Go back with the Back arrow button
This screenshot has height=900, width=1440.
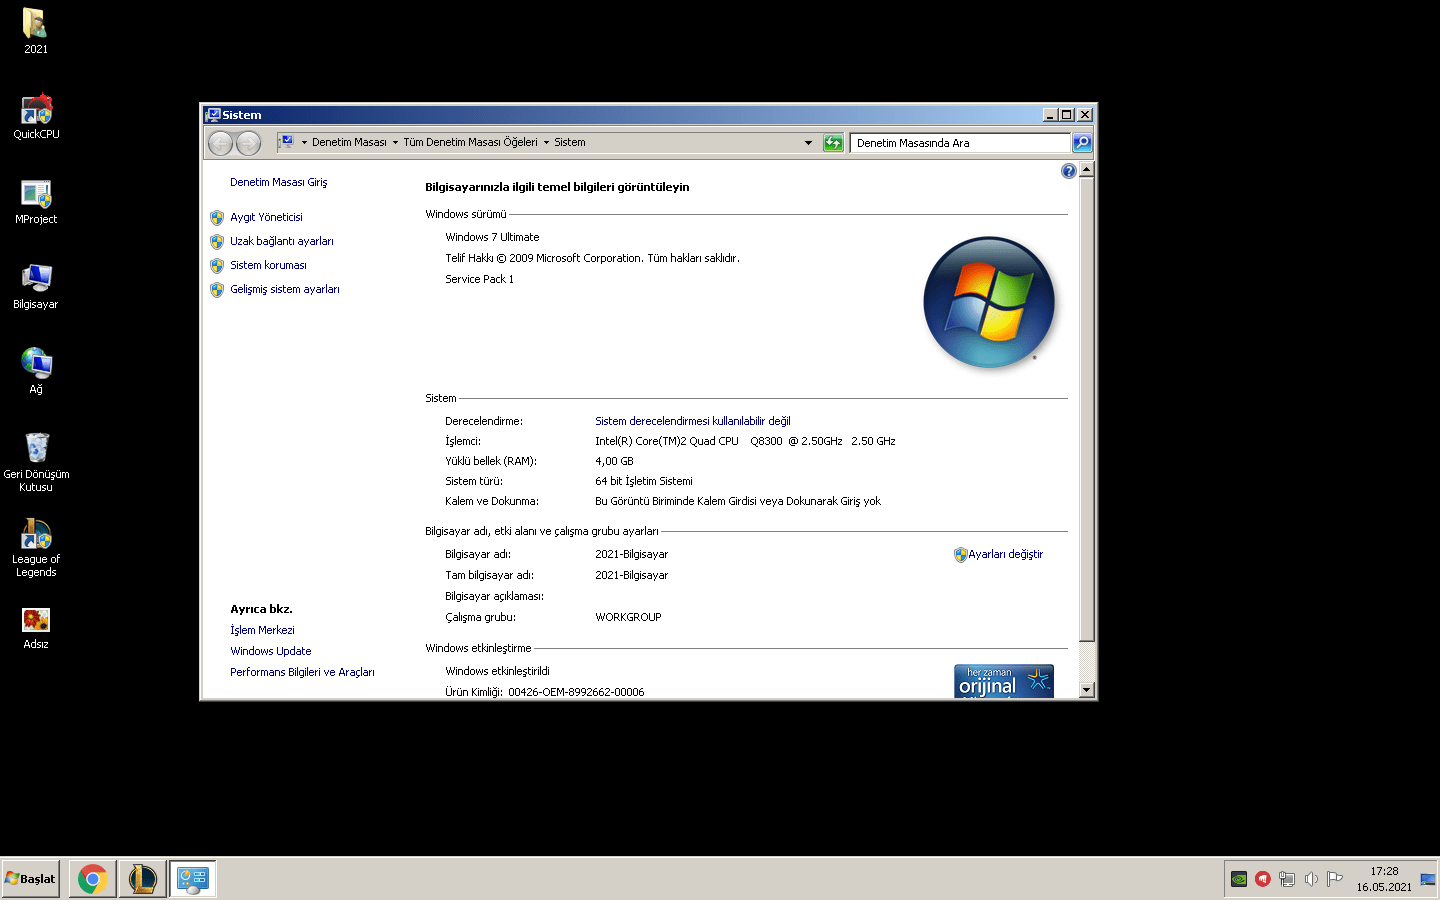click(x=220, y=143)
